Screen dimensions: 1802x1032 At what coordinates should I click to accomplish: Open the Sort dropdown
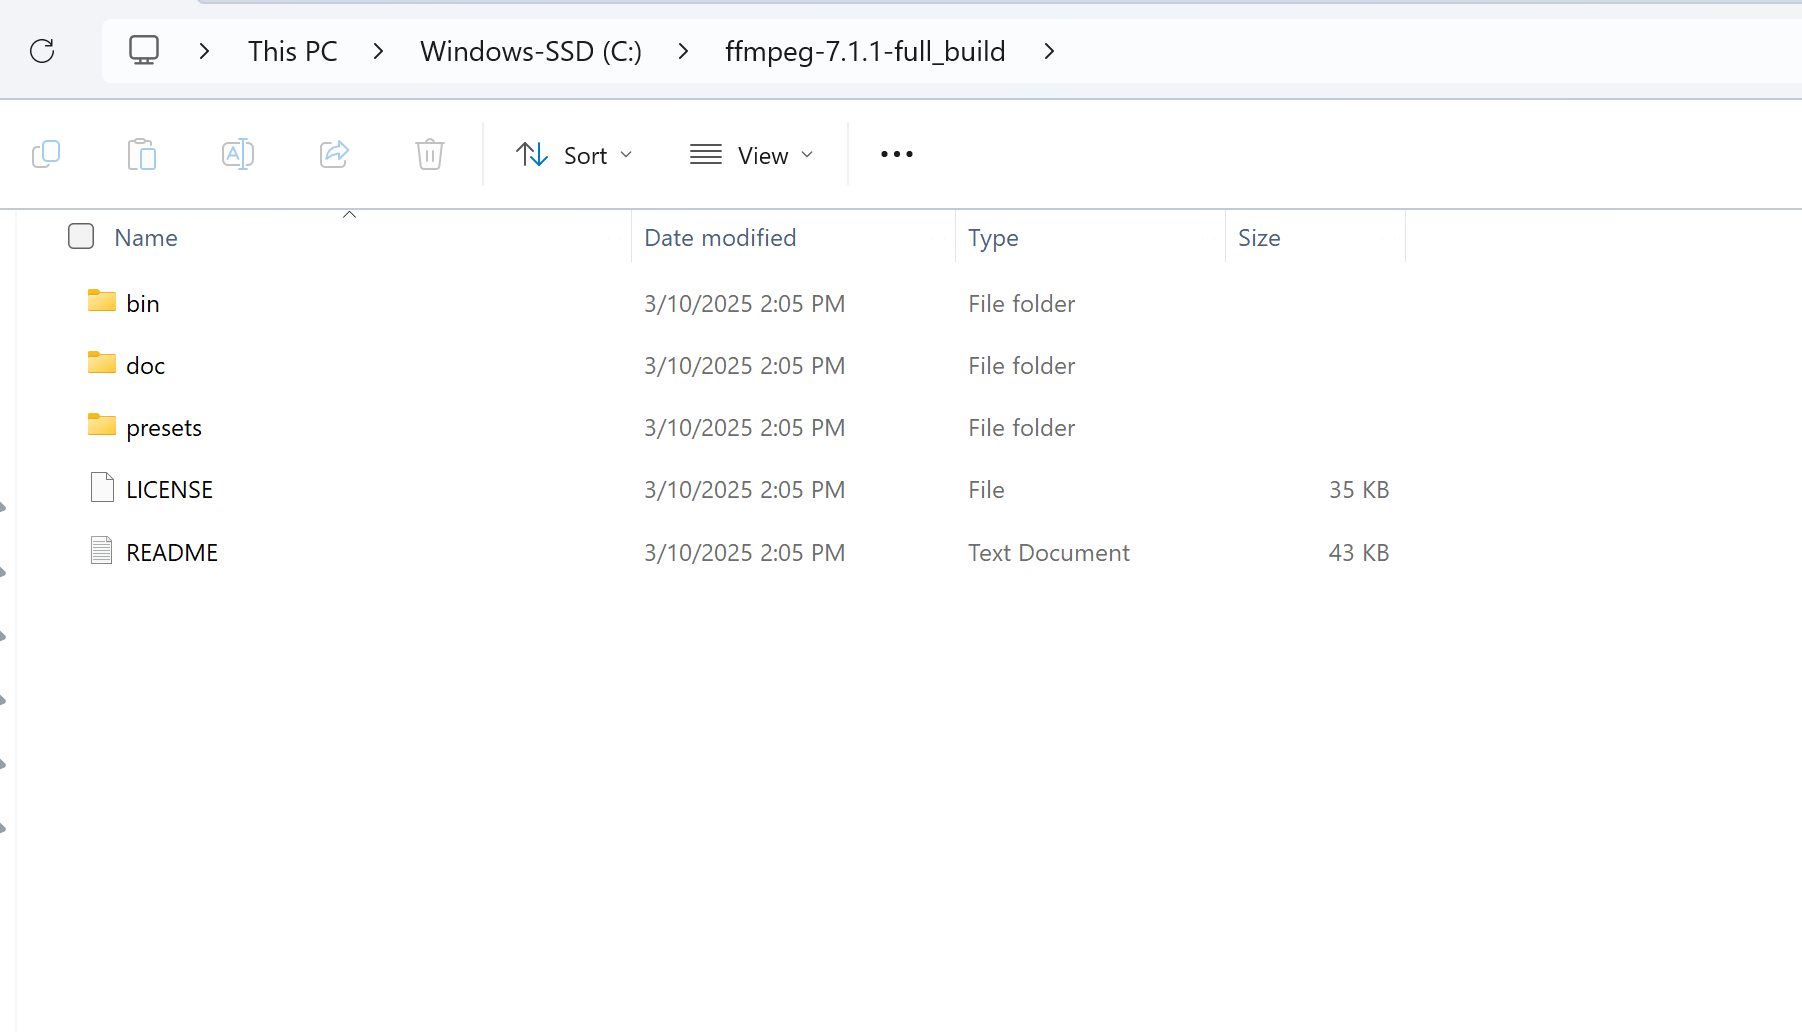coord(575,154)
